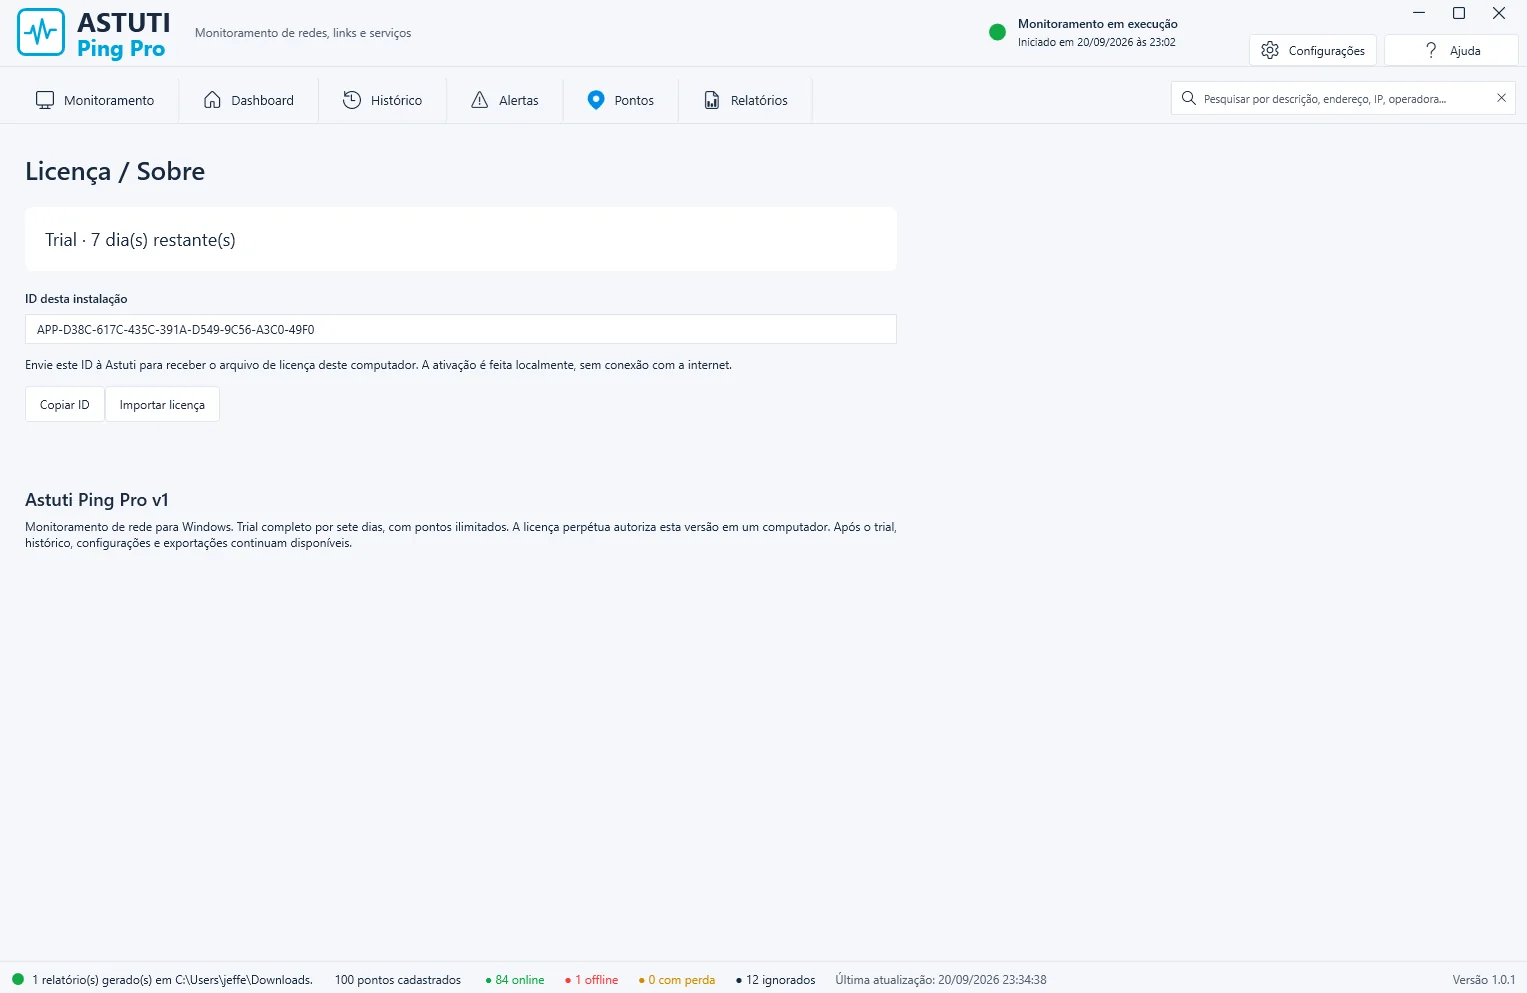This screenshot has height=993, width=1527.
Task: Click the Monitoramento monitor icon
Action: click(x=45, y=100)
